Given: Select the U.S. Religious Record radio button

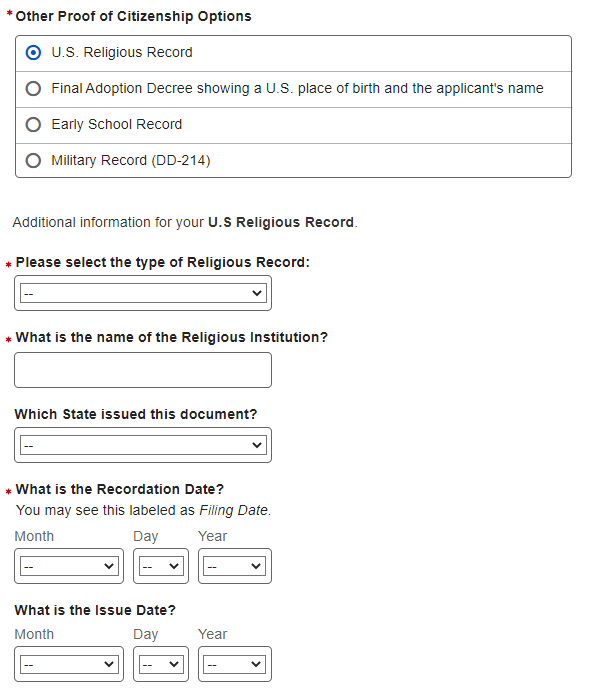Looking at the screenshot, I should point(34,52).
